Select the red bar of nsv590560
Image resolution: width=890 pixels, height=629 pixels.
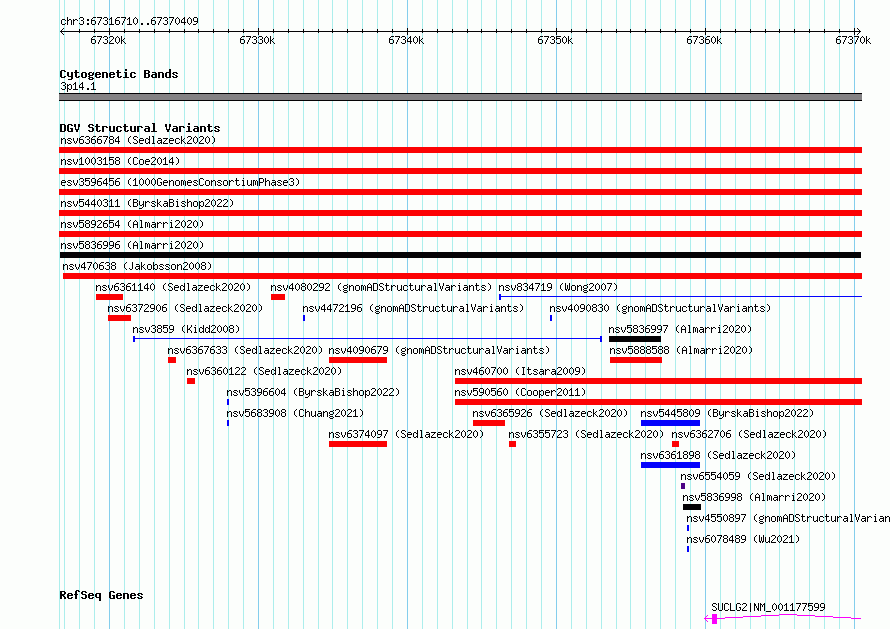pyautogui.click(x=658, y=402)
